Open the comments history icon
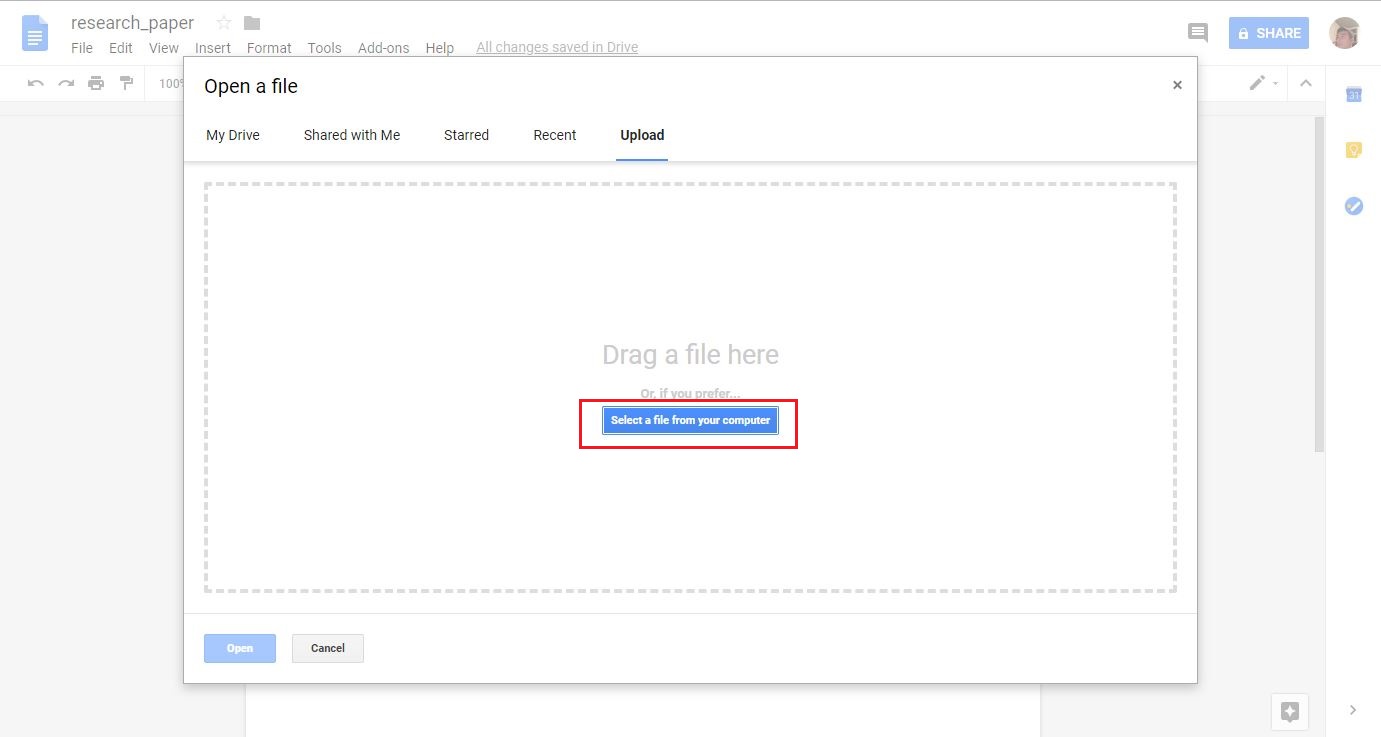This screenshot has height=737, width=1381. click(x=1198, y=33)
